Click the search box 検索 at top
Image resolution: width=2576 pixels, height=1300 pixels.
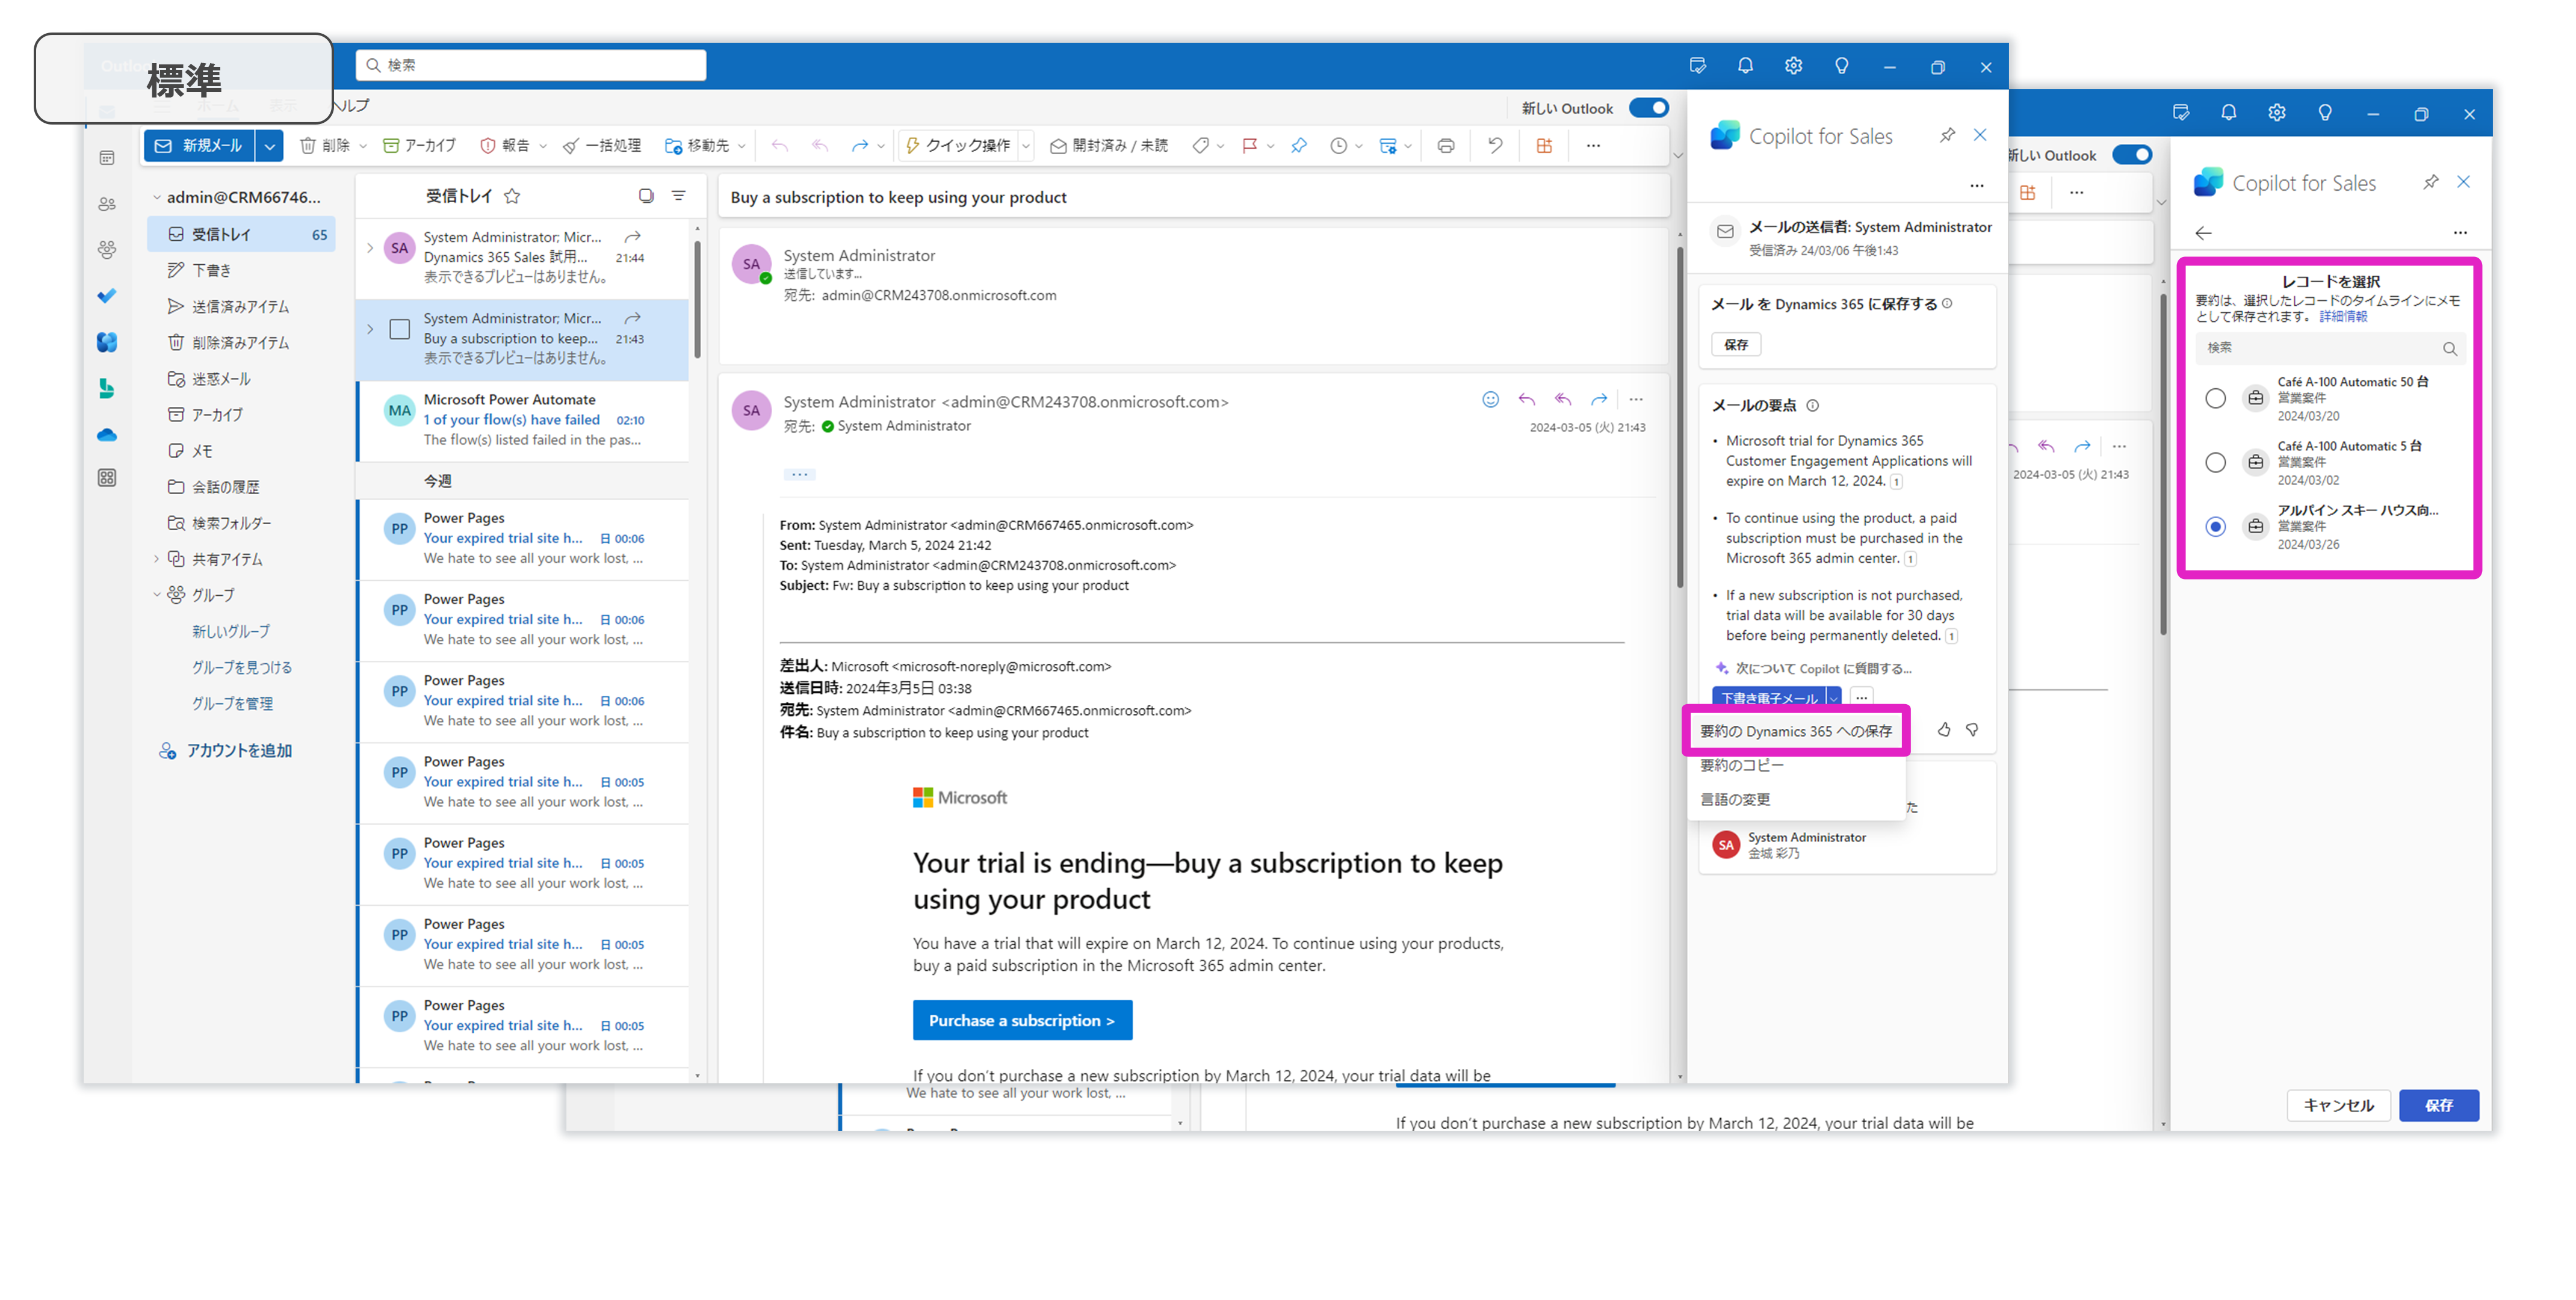click(x=531, y=65)
